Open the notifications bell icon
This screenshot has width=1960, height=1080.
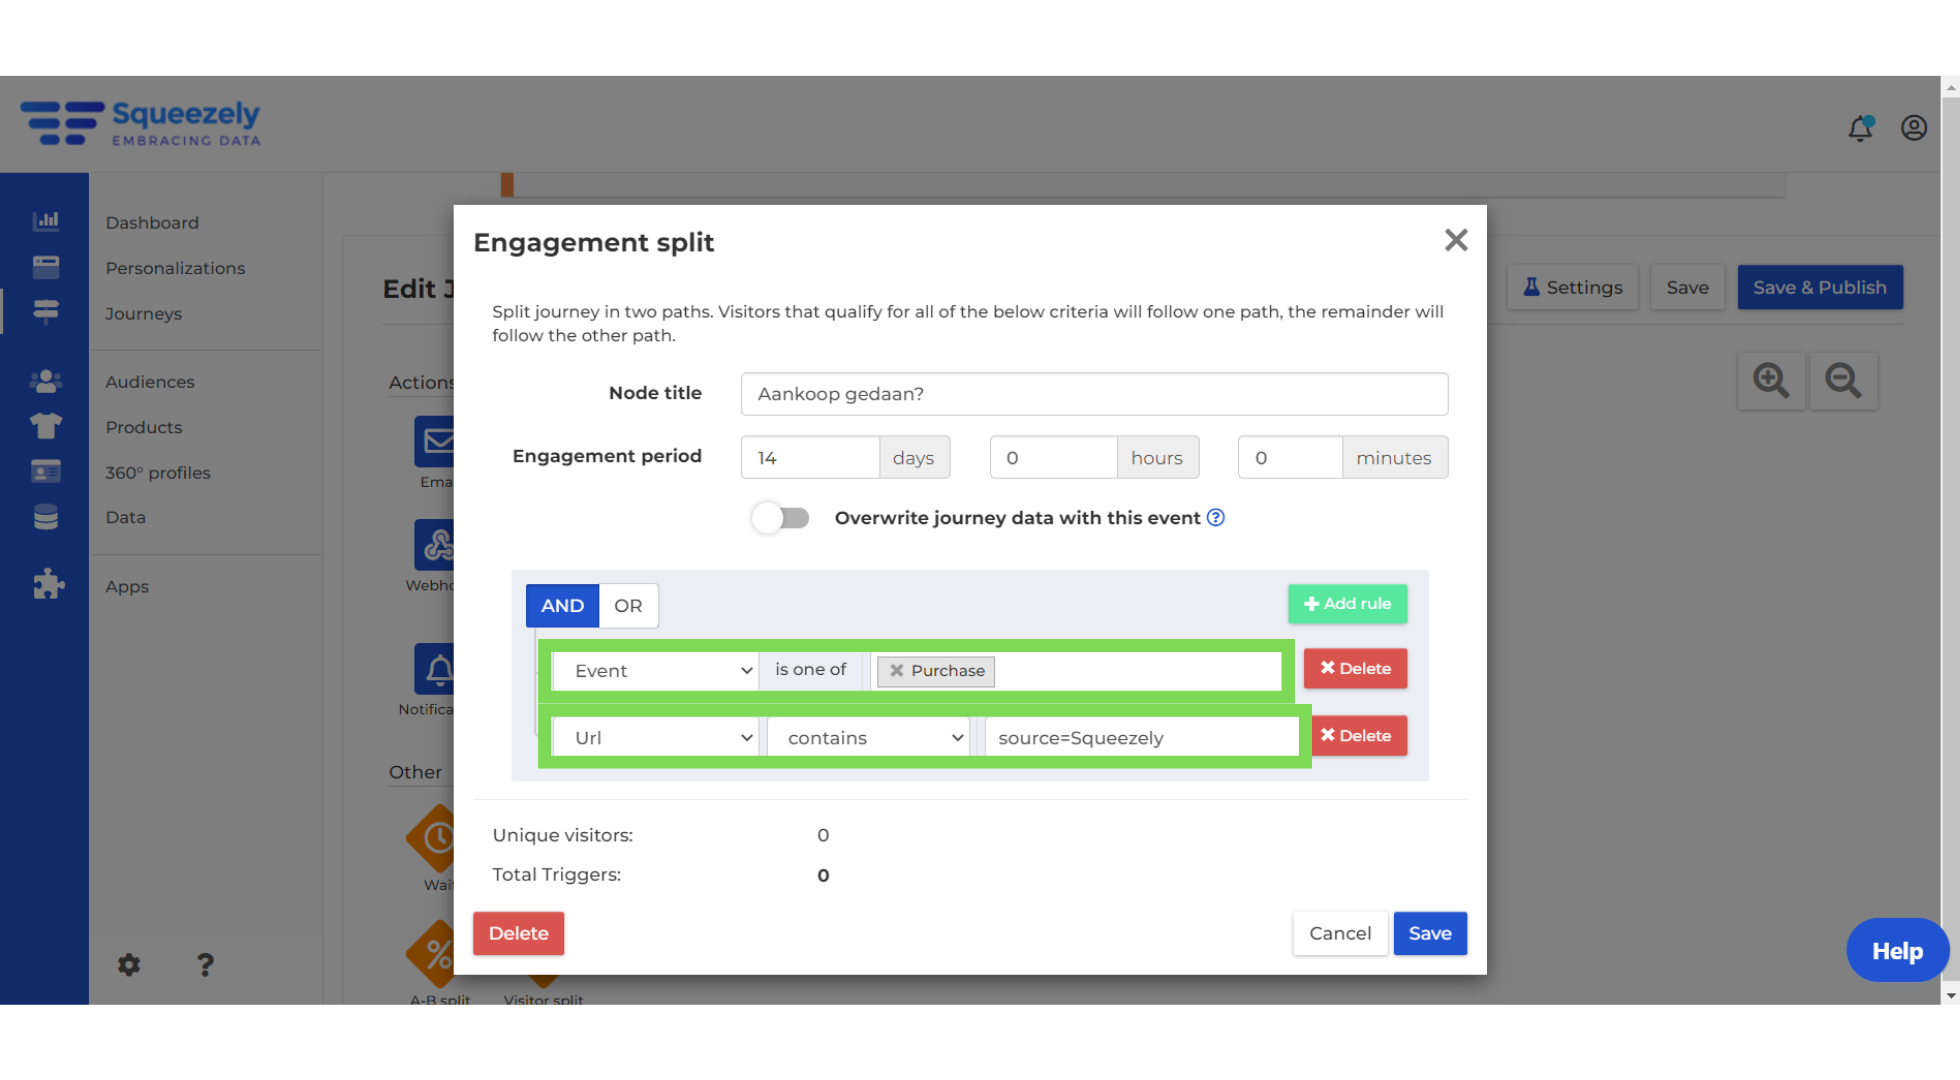(1860, 128)
